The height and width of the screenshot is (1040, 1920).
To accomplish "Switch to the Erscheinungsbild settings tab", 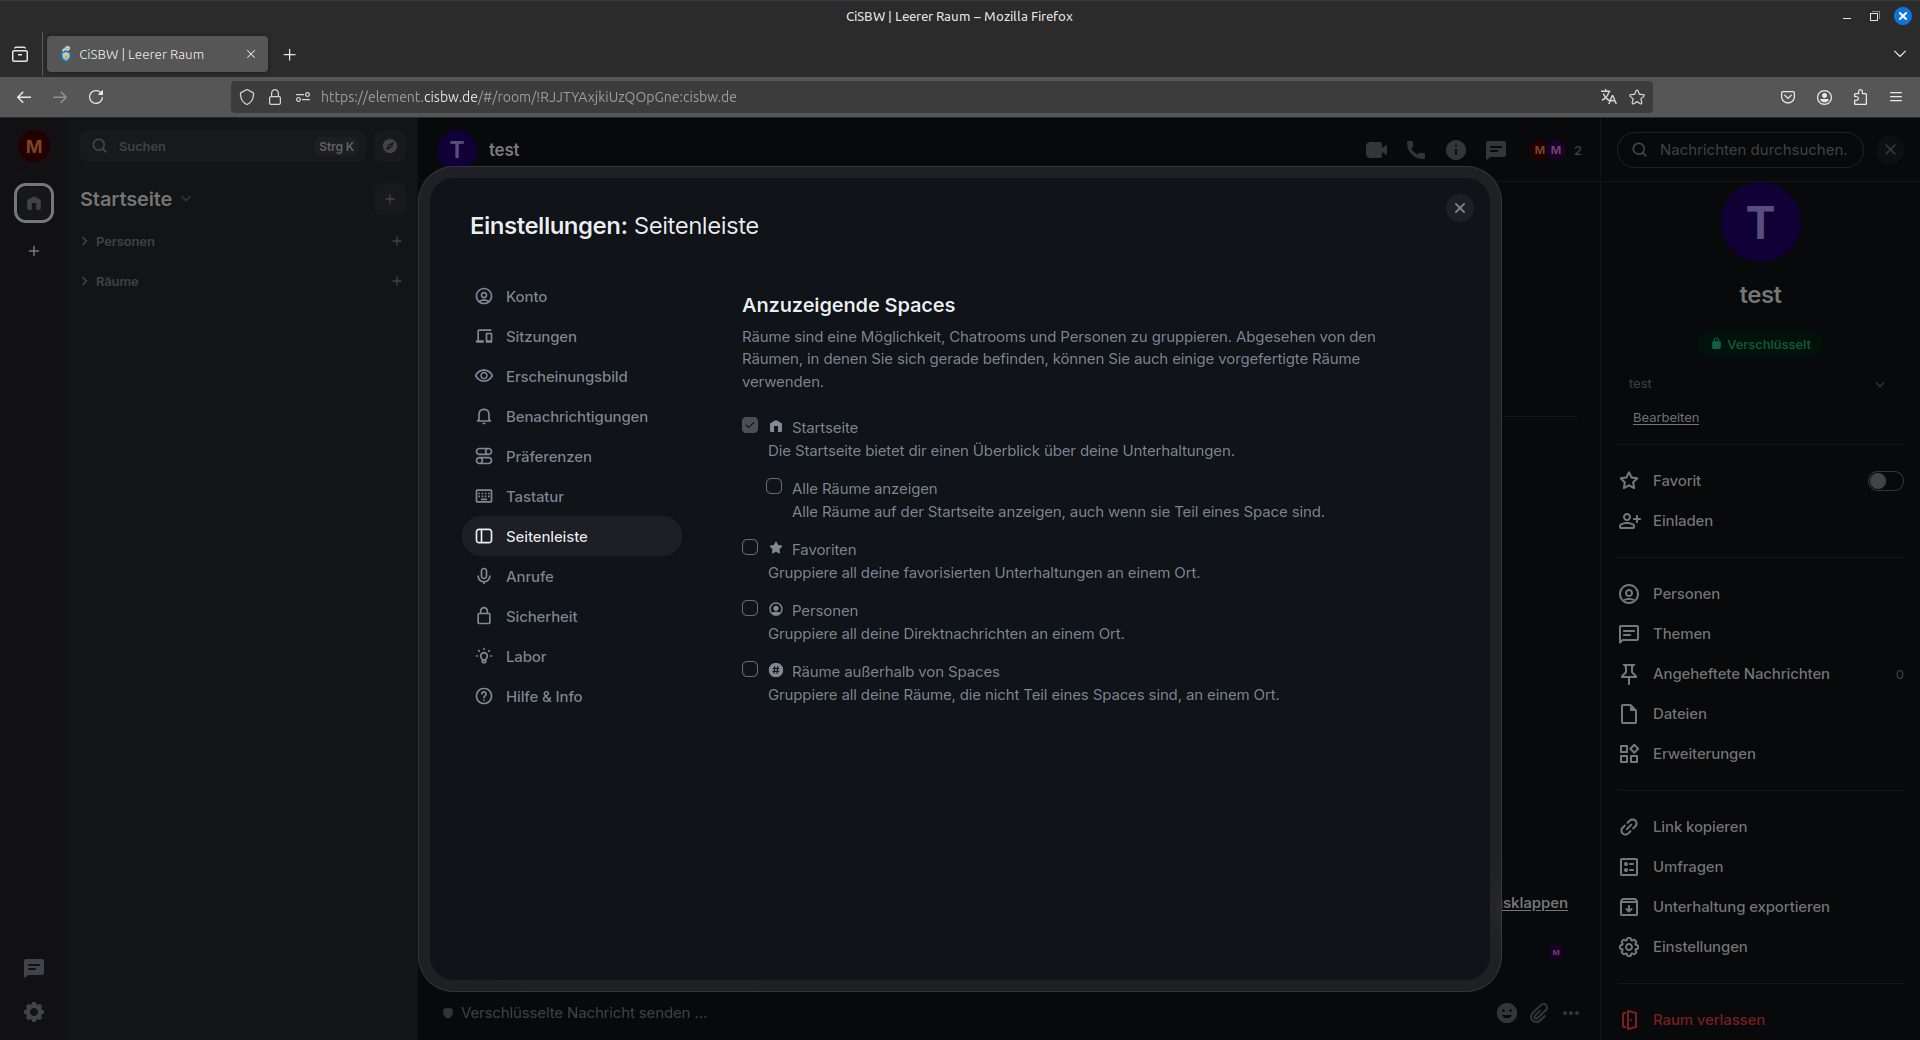I will coord(566,377).
